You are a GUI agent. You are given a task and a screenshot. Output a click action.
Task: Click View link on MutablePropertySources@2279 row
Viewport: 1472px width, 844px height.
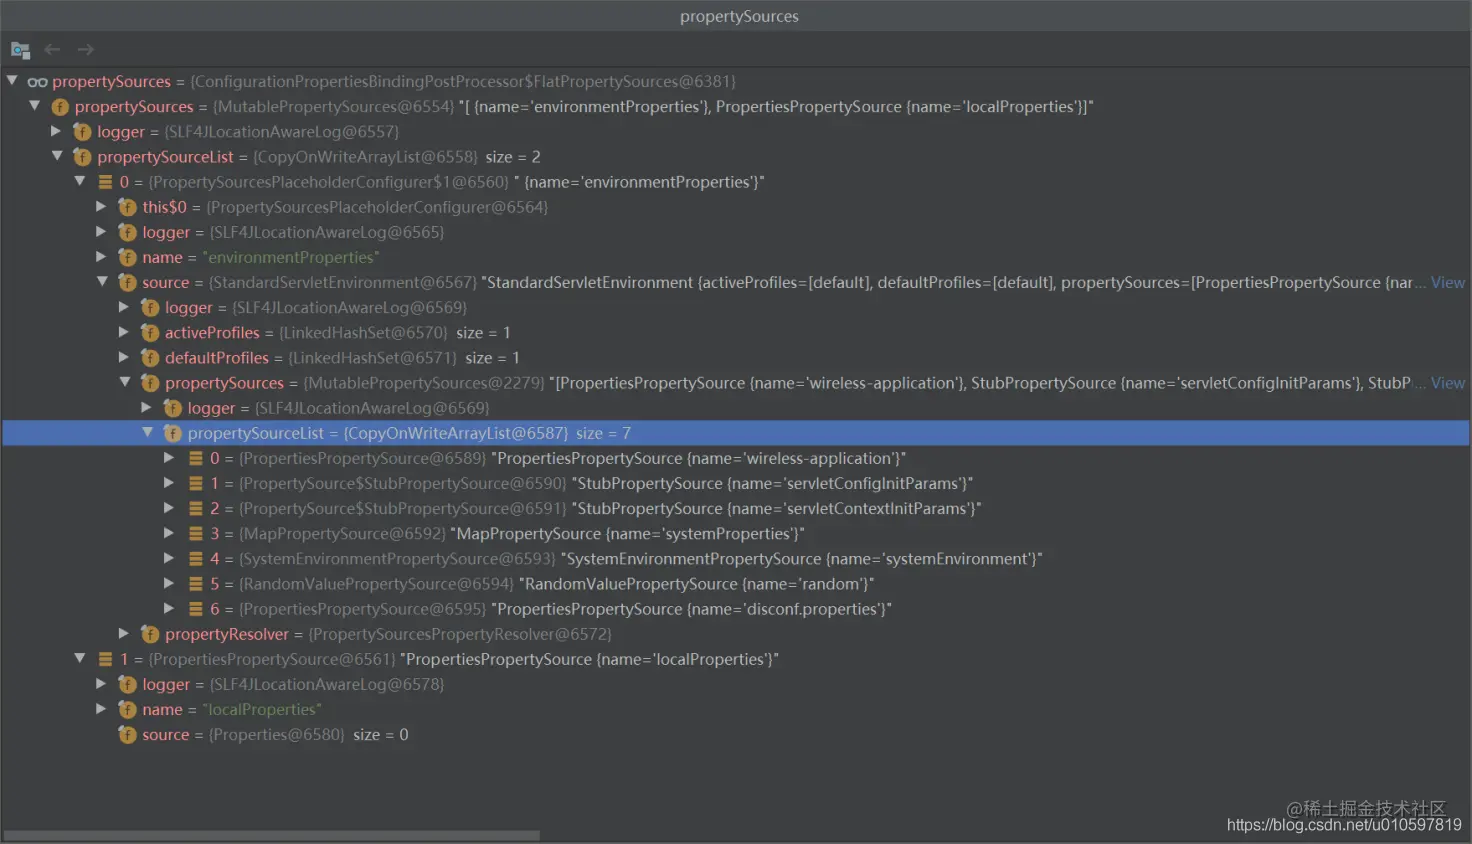pyautogui.click(x=1448, y=383)
